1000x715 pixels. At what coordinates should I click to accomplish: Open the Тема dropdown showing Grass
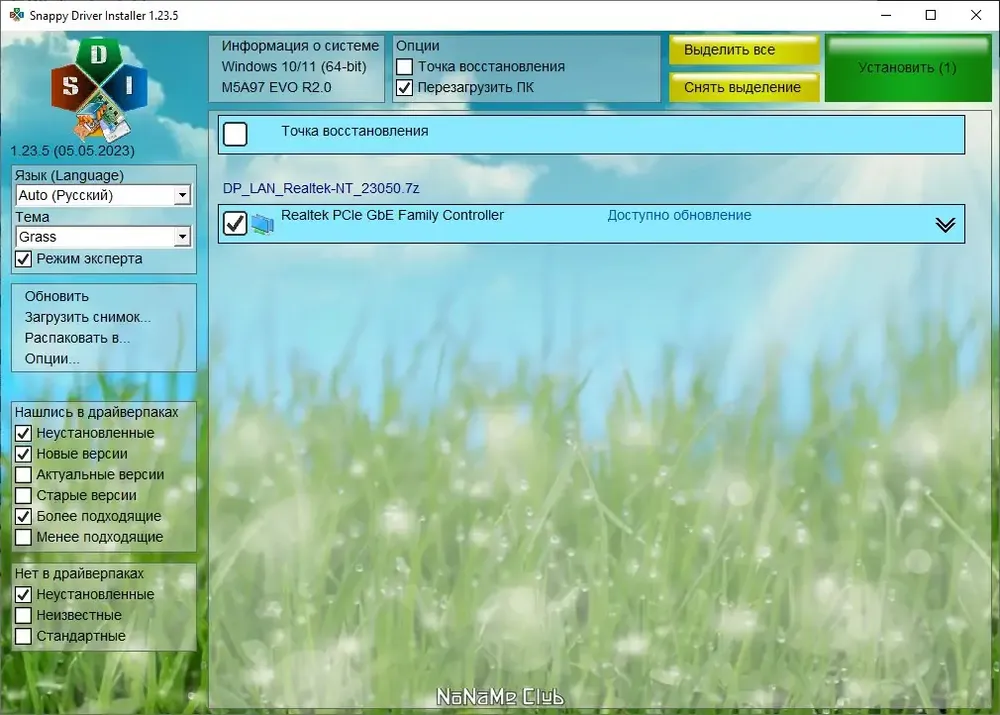point(103,237)
